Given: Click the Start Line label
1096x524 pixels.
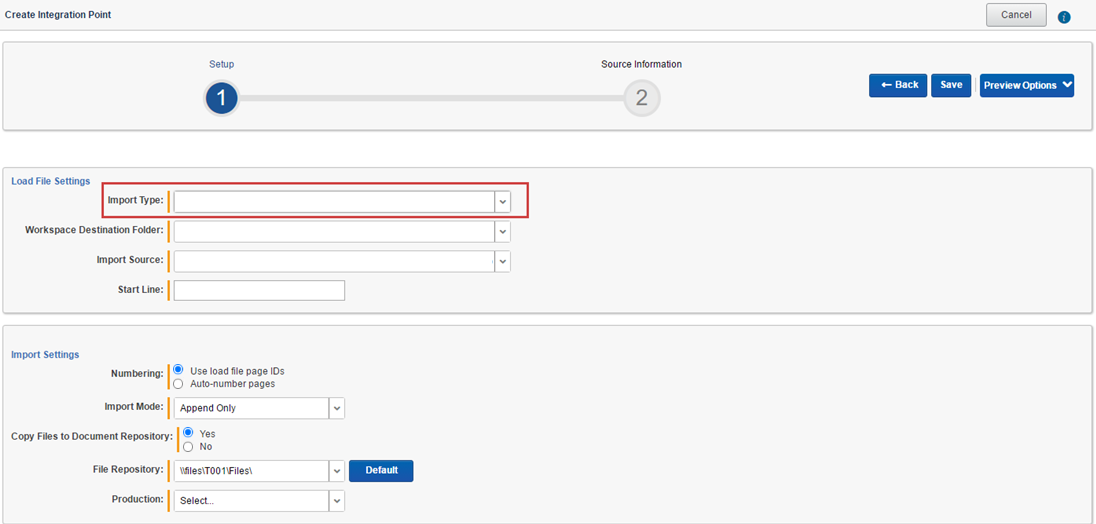Looking at the screenshot, I should point(141,289).
